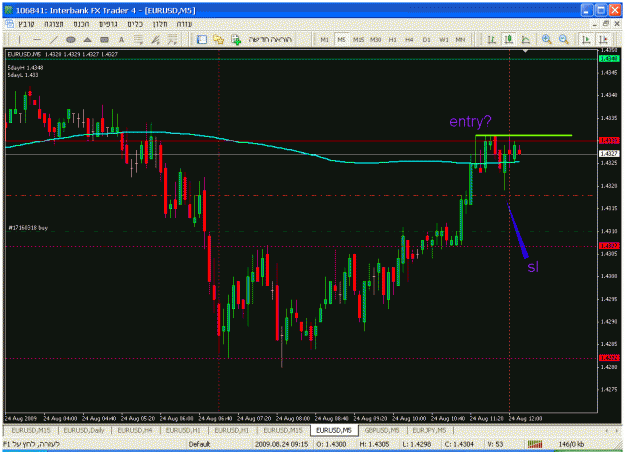The height and width of the screenshot is (452, 625).
Task: Open the profiles folder icon
Action: [x=218, y=39]
